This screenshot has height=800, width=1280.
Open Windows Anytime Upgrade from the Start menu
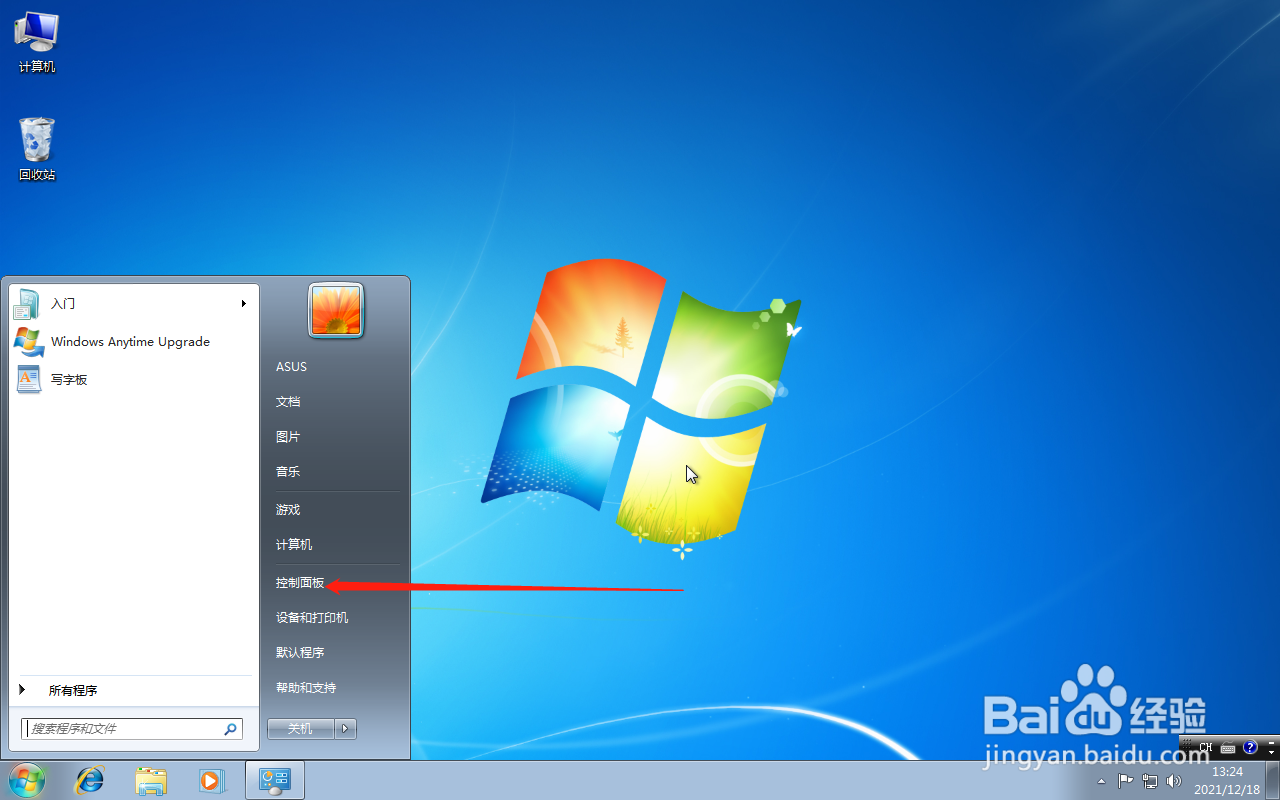tap(129, 341)
